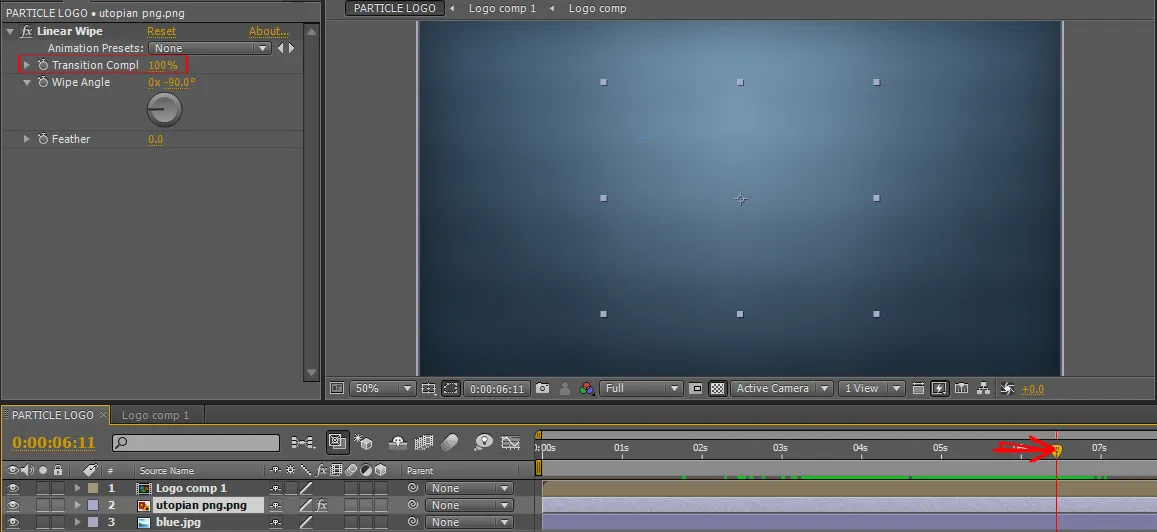Click parent pick whip for utopian png.png
The width and height of the screenshot is (1157, 532).
click(x=412, y=505)
